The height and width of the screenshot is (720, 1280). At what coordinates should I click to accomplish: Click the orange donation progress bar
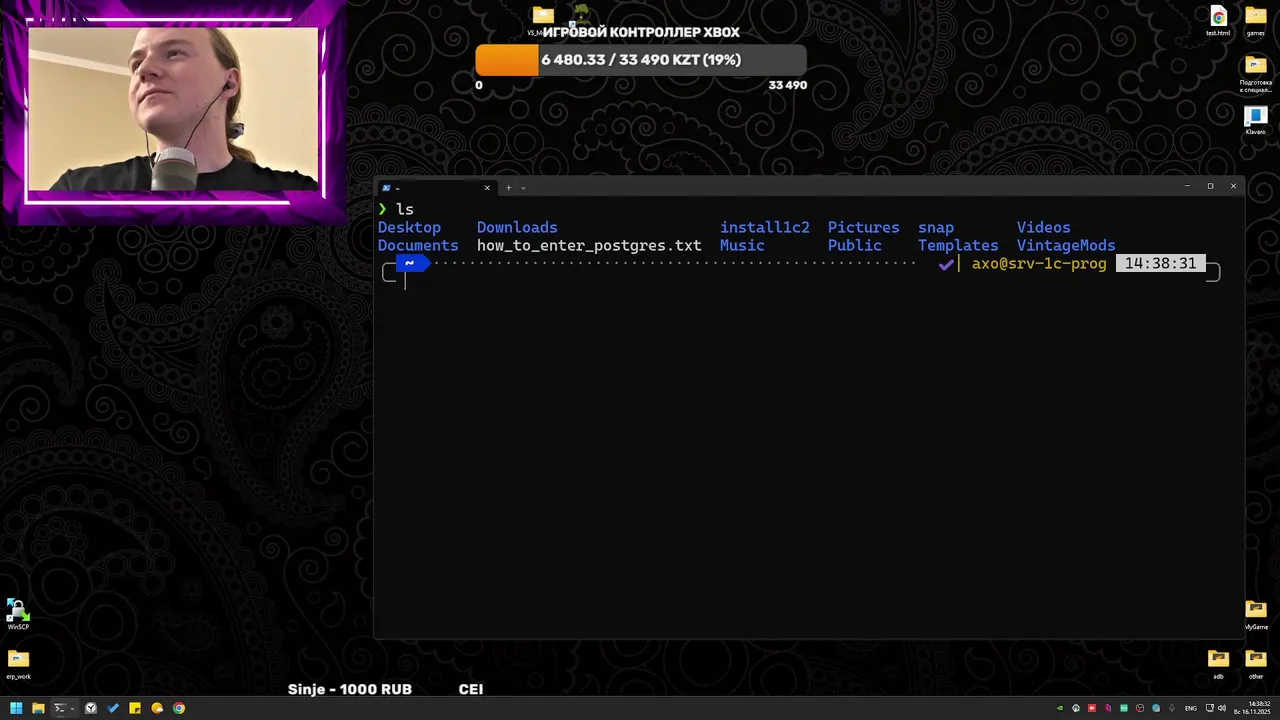640,60
